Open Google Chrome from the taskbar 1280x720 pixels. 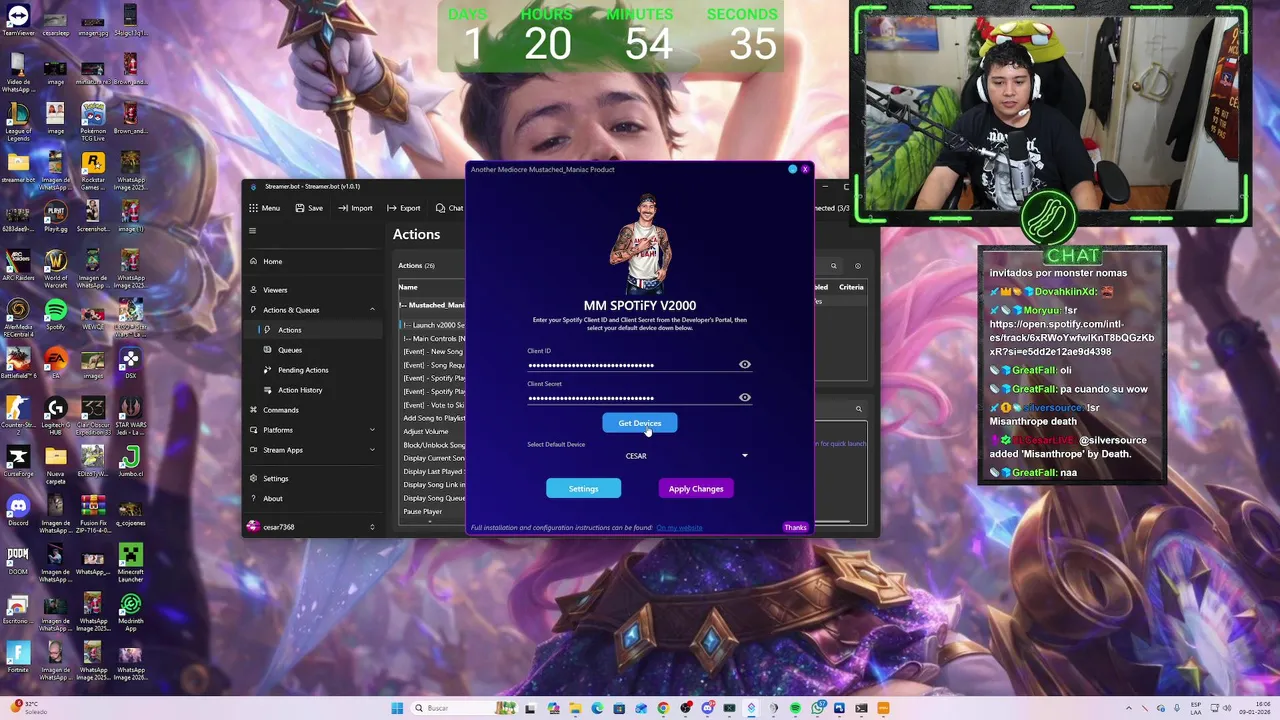(663, 708)
